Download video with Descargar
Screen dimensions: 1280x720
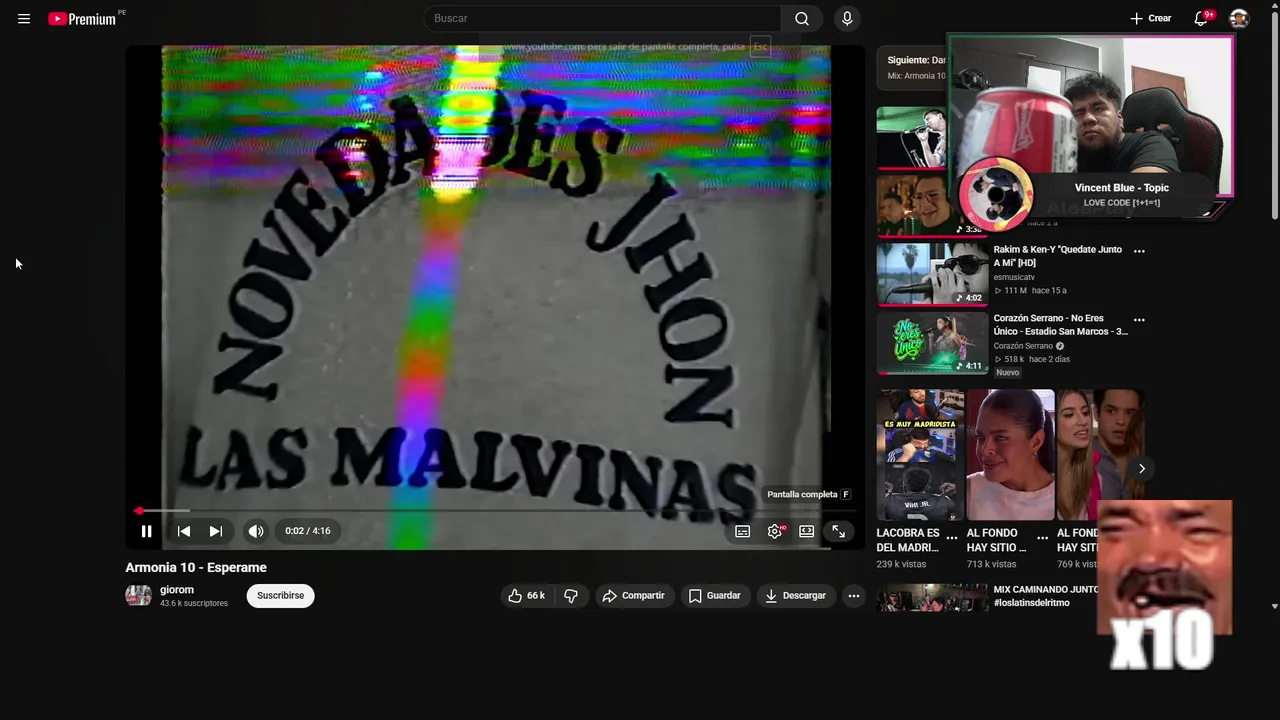[x=796, y=595]
